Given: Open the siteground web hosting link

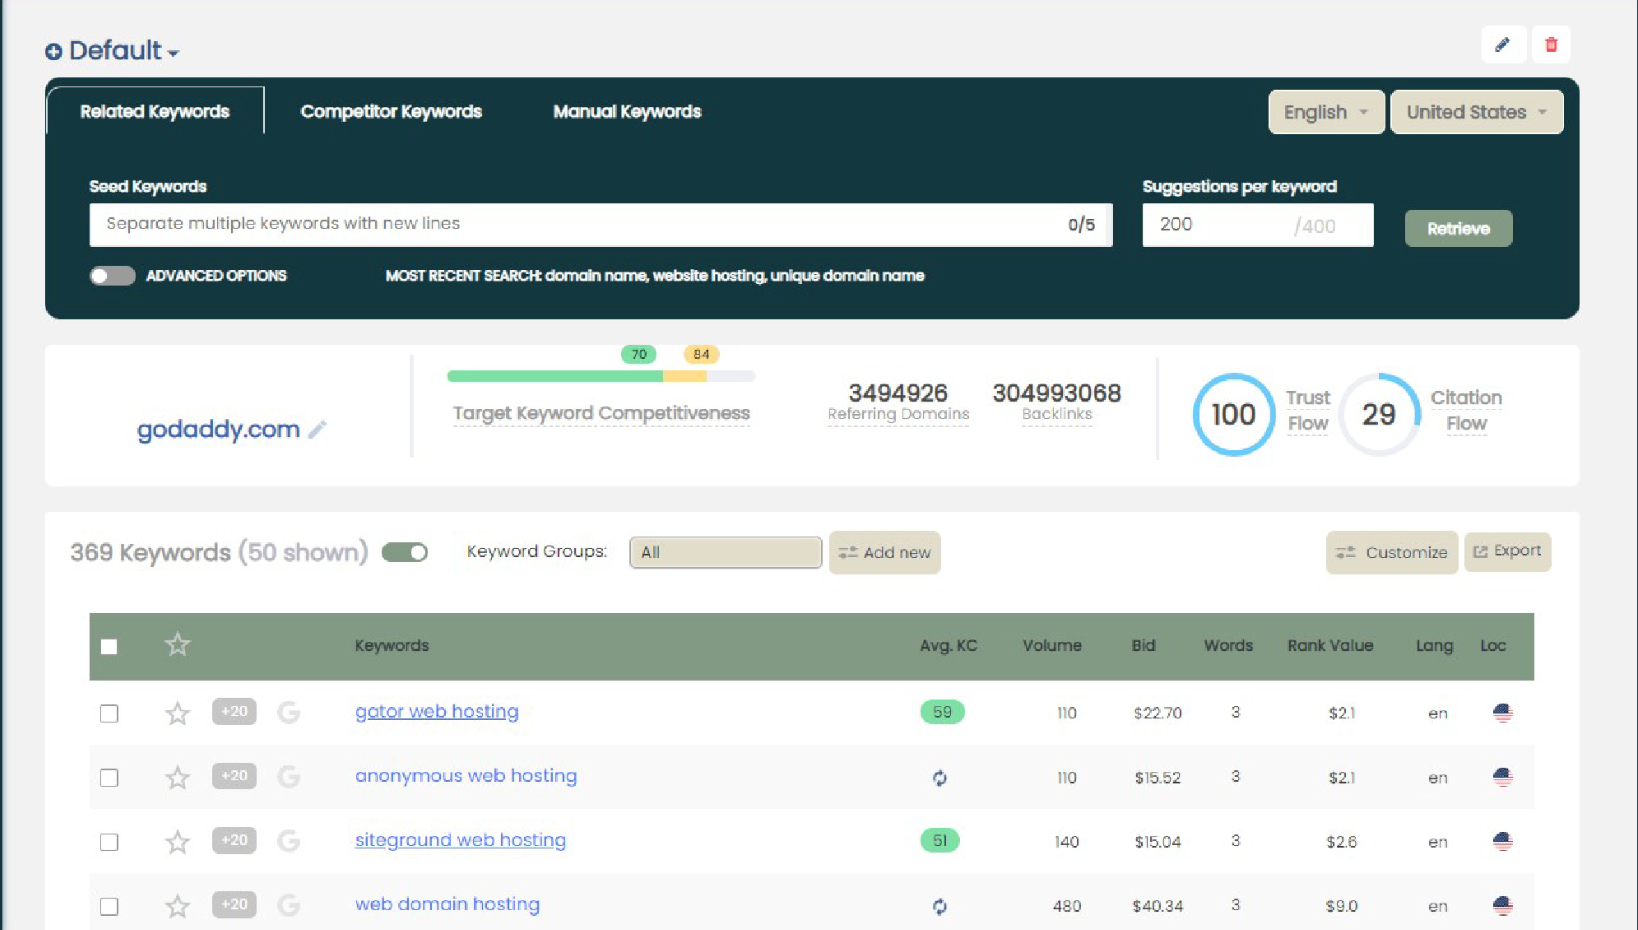Looking at the screenshot, I should pos(460,840).
